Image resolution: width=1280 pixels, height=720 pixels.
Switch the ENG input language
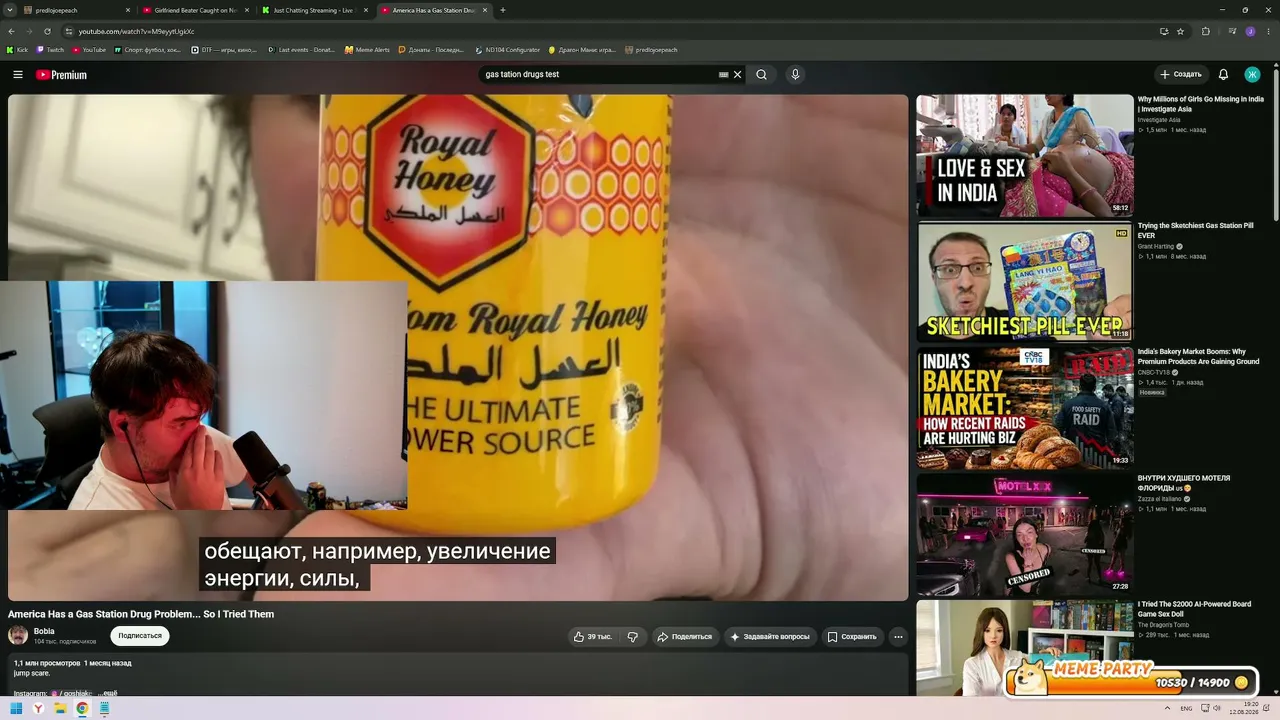1186,709
